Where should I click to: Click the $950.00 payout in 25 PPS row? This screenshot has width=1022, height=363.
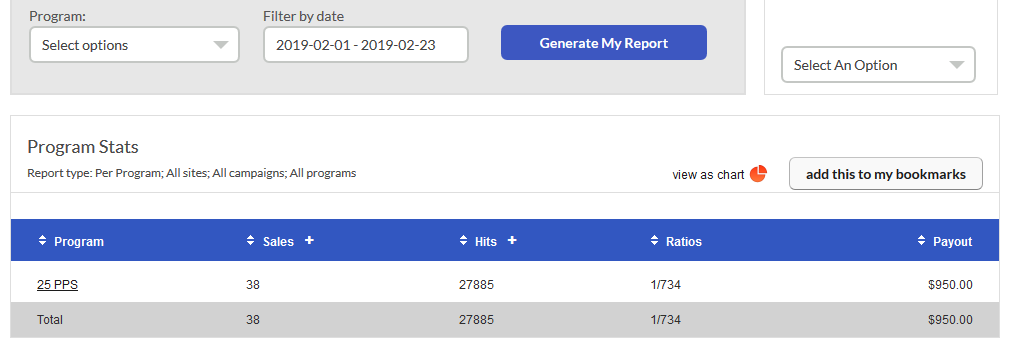[950, 285]
